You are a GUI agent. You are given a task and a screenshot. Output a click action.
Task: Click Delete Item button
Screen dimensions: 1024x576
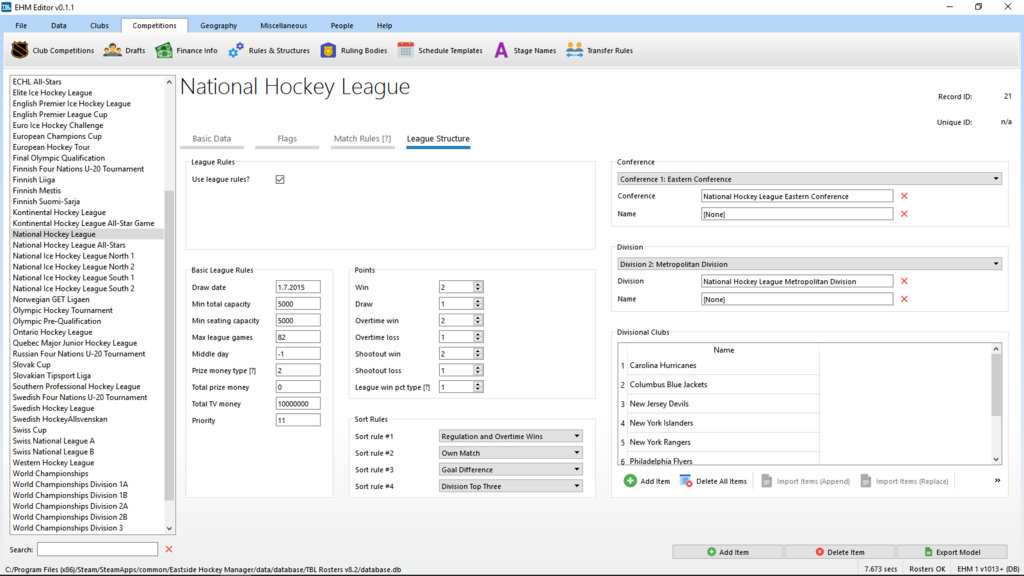point(840,552)
